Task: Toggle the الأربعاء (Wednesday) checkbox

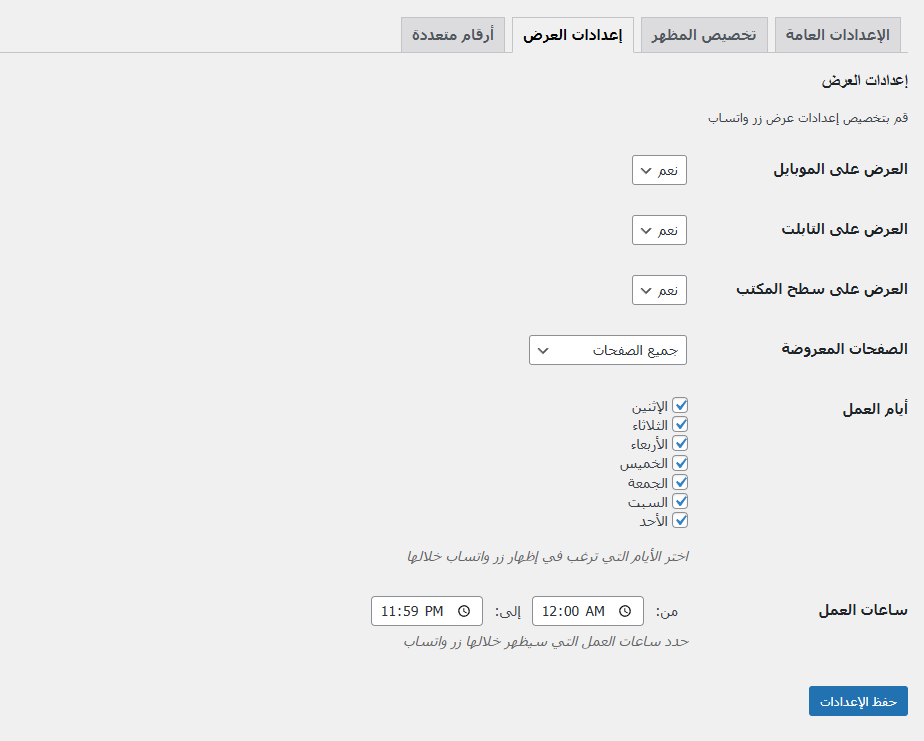Action: coord(680,444)
